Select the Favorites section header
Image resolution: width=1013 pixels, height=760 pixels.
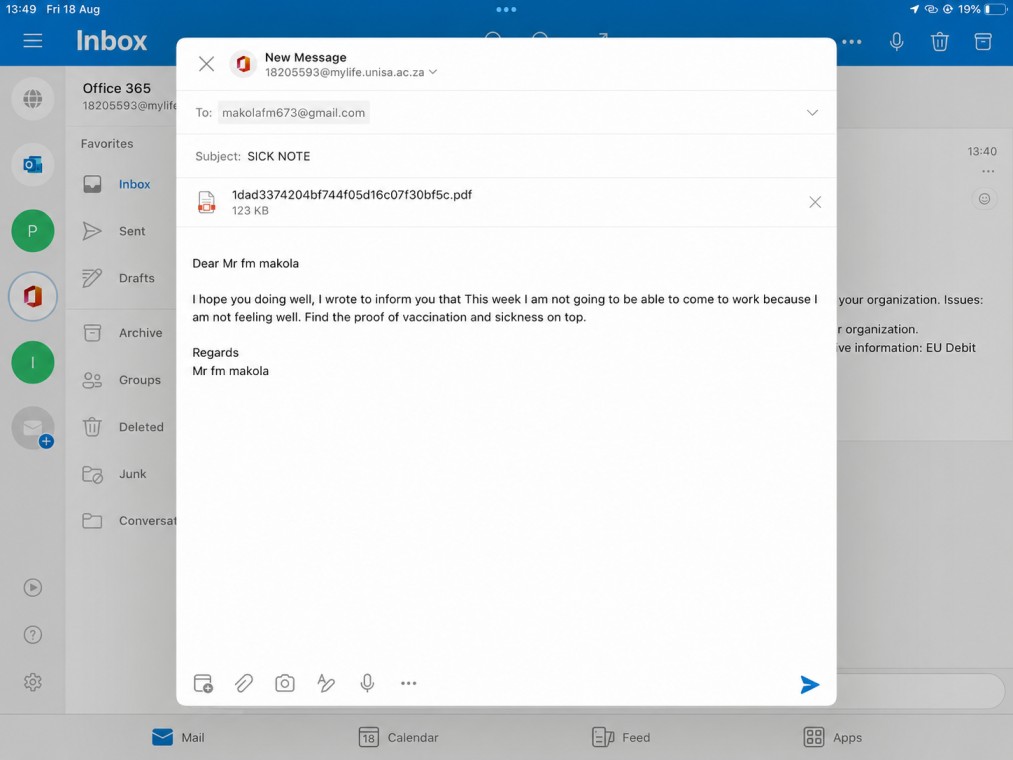click(107, 143)
